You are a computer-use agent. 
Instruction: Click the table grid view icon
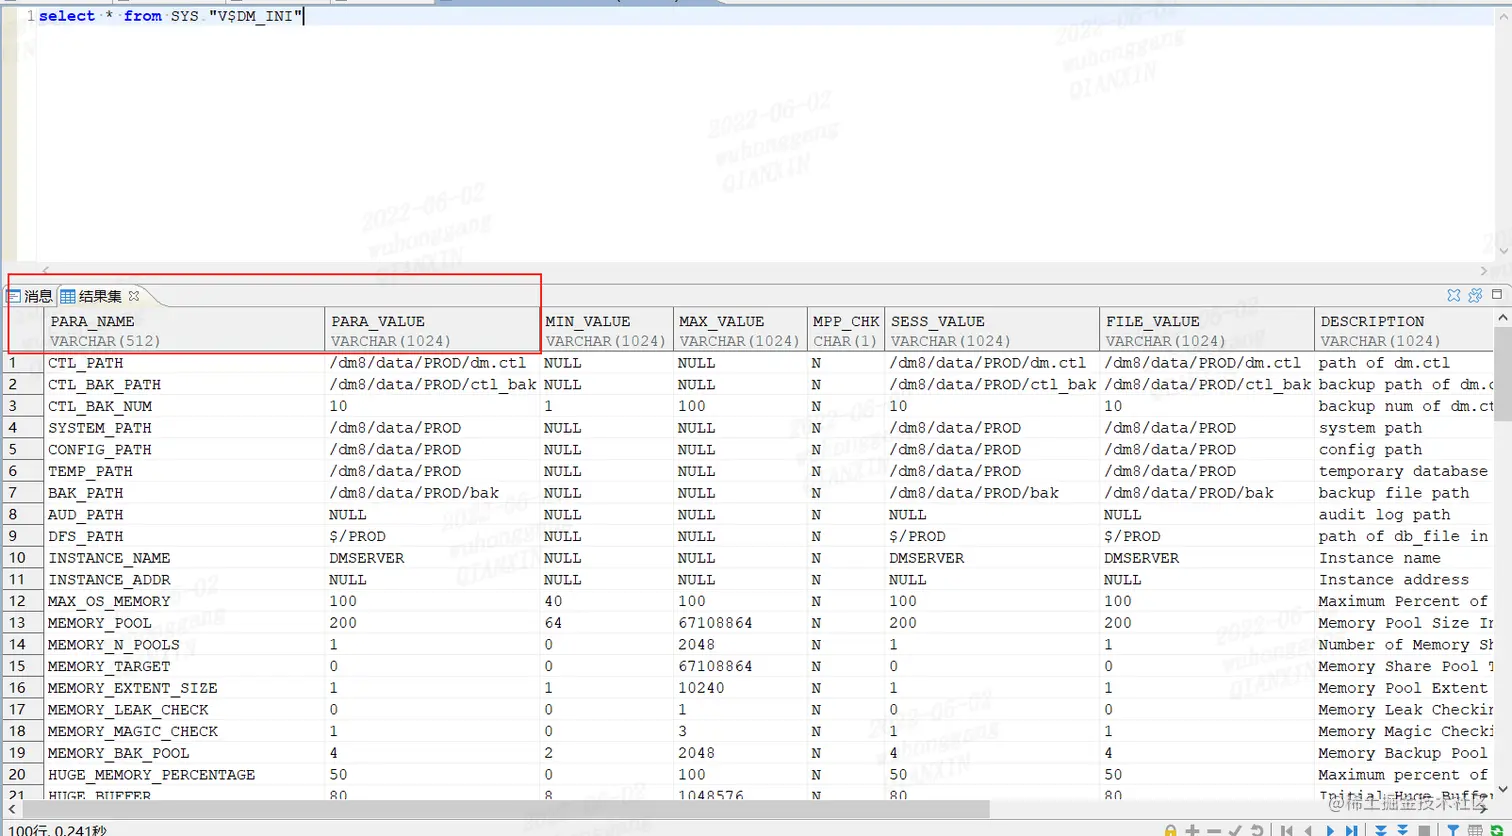tap(1475, 831)
